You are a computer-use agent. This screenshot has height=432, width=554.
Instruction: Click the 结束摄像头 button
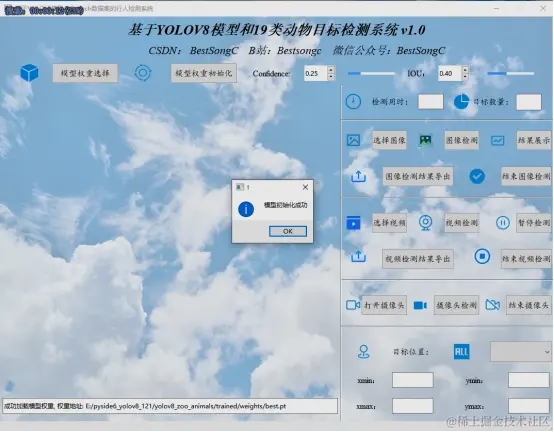pos(529,305)
